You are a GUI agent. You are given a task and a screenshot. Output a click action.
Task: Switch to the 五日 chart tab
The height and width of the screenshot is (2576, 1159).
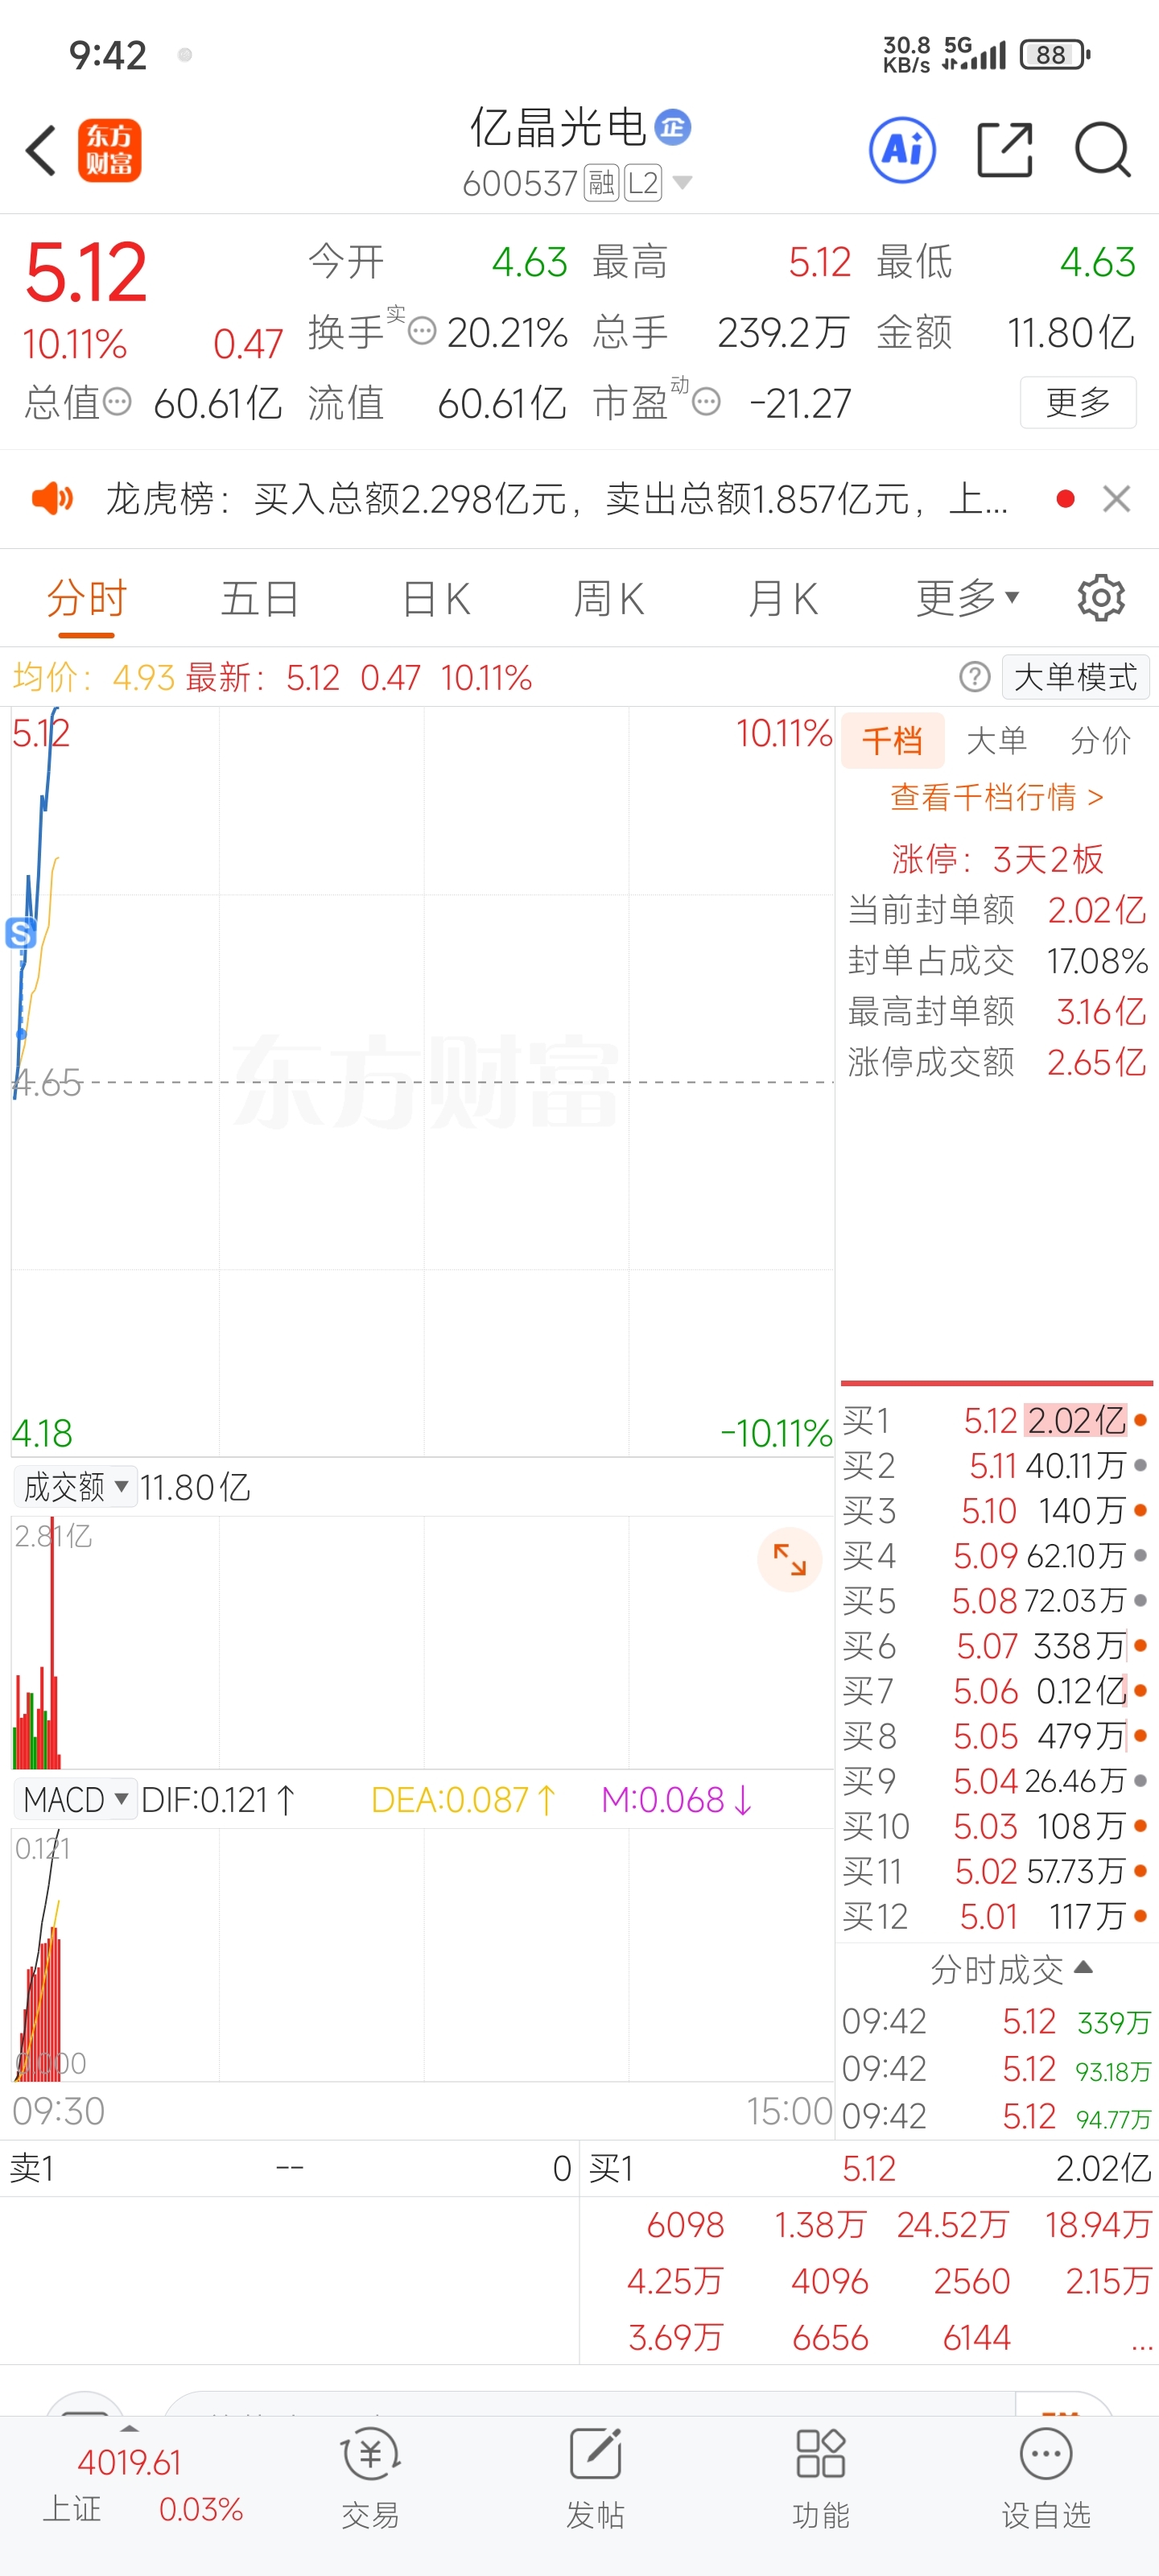click(x=260, y=599)
